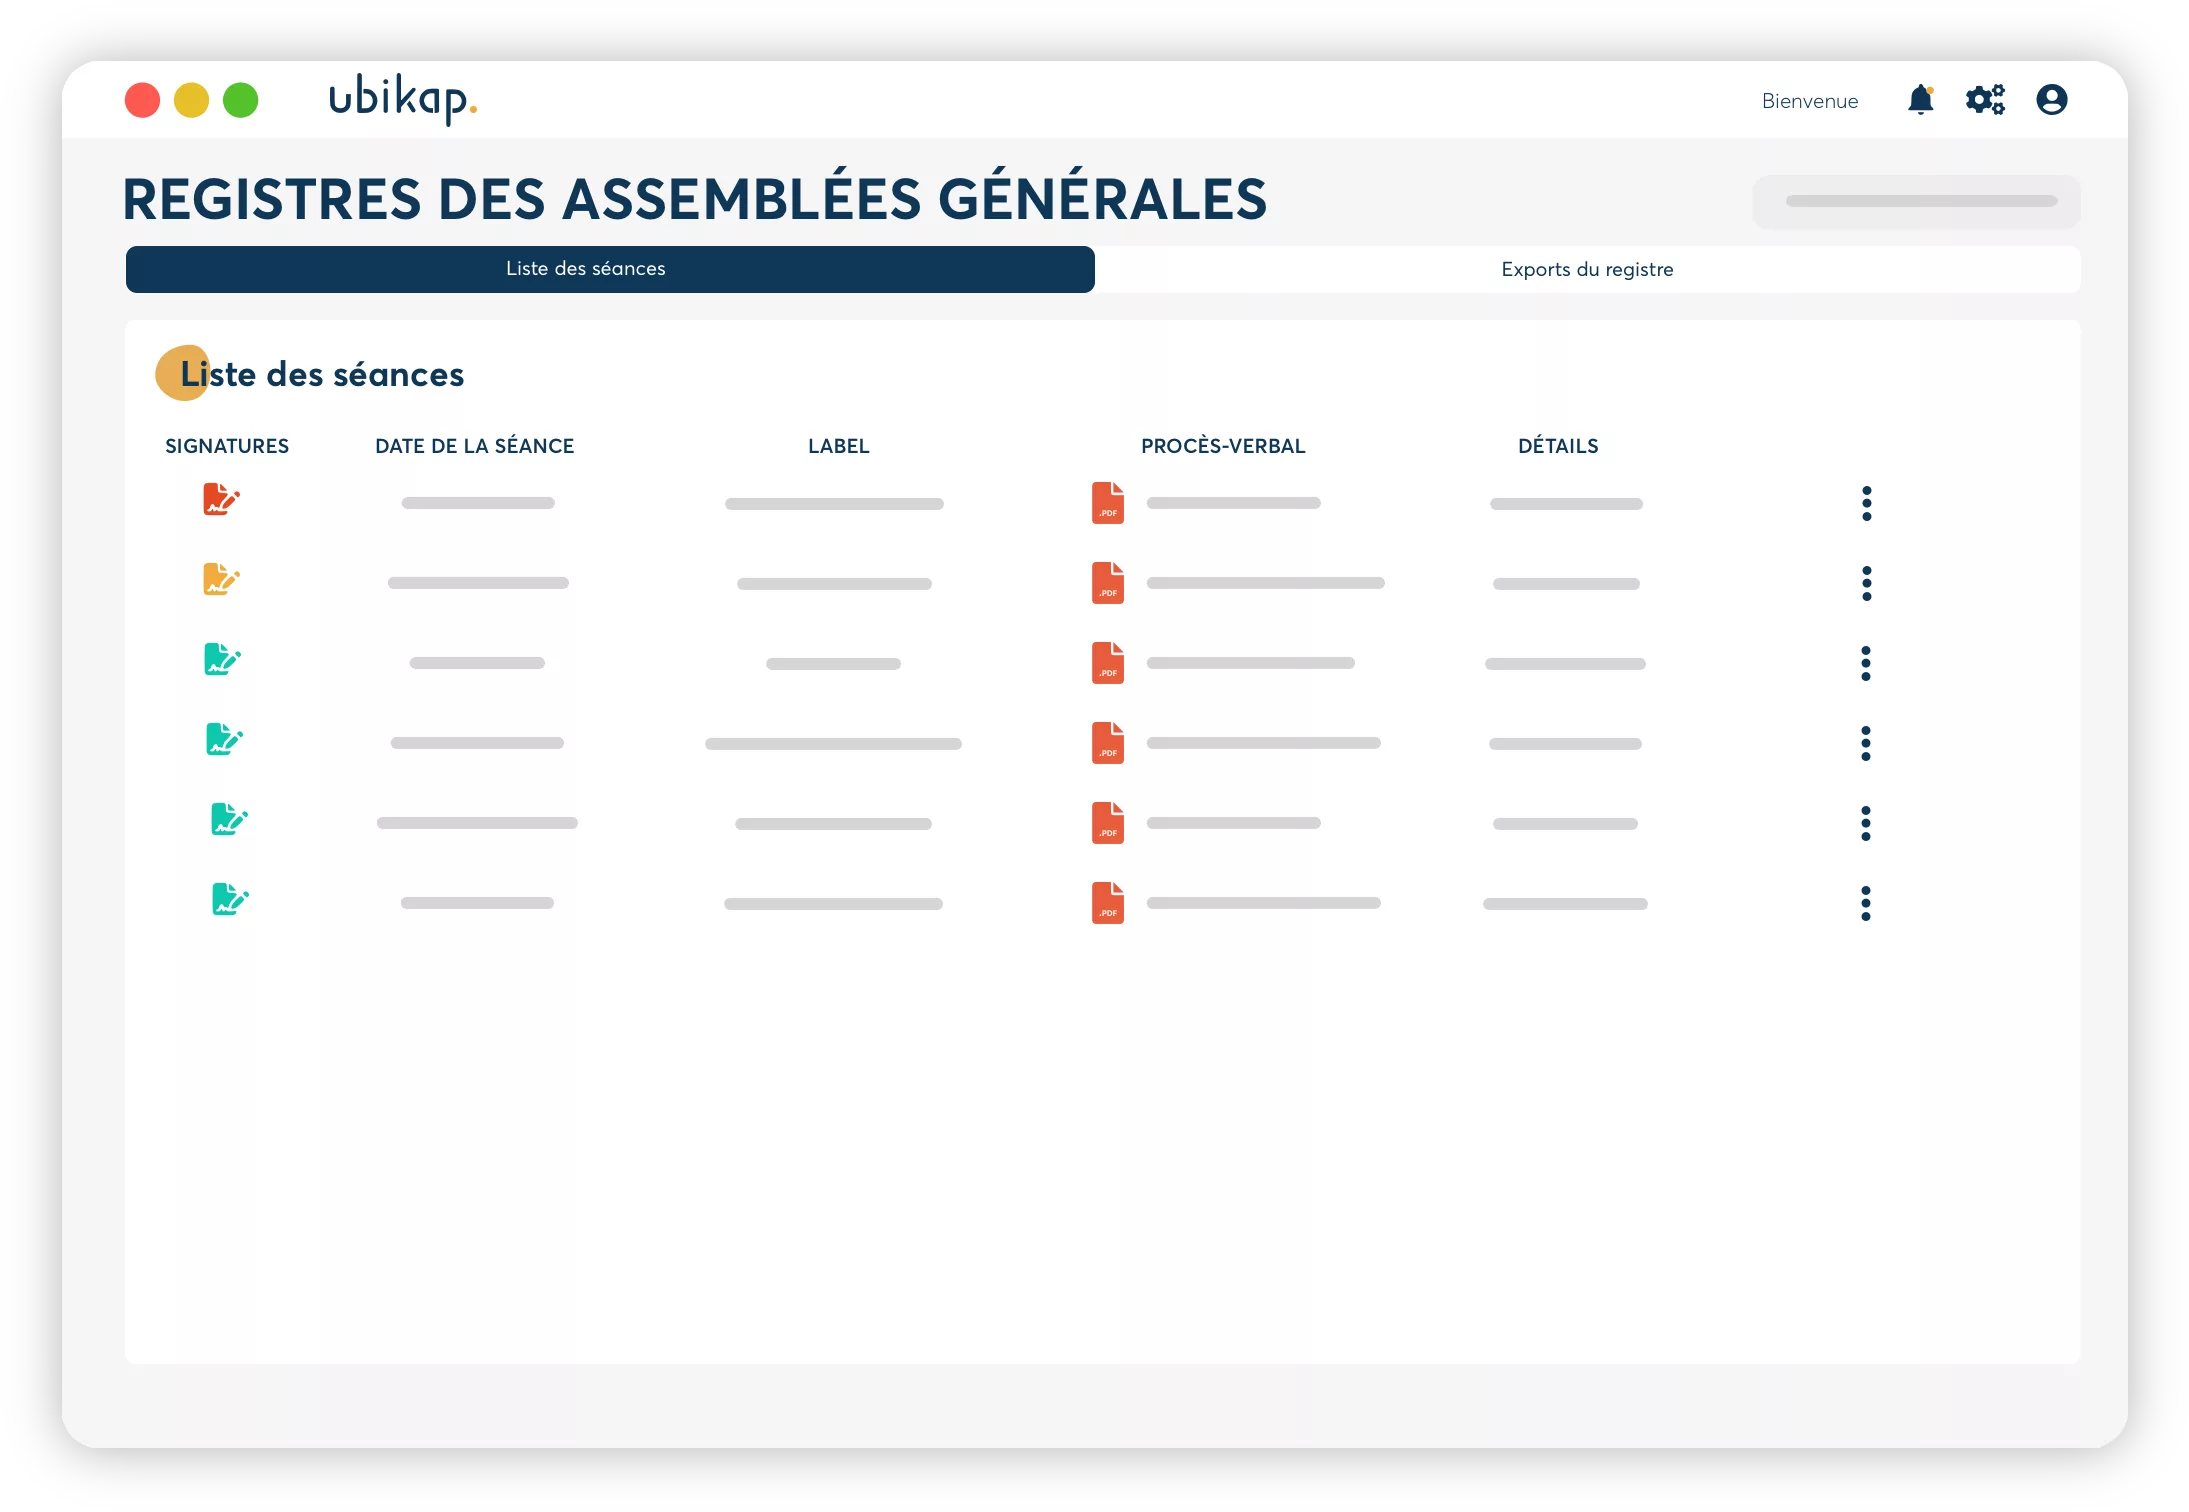
Task: Open the actions menu of the first row
Action: click(1866, 503)
